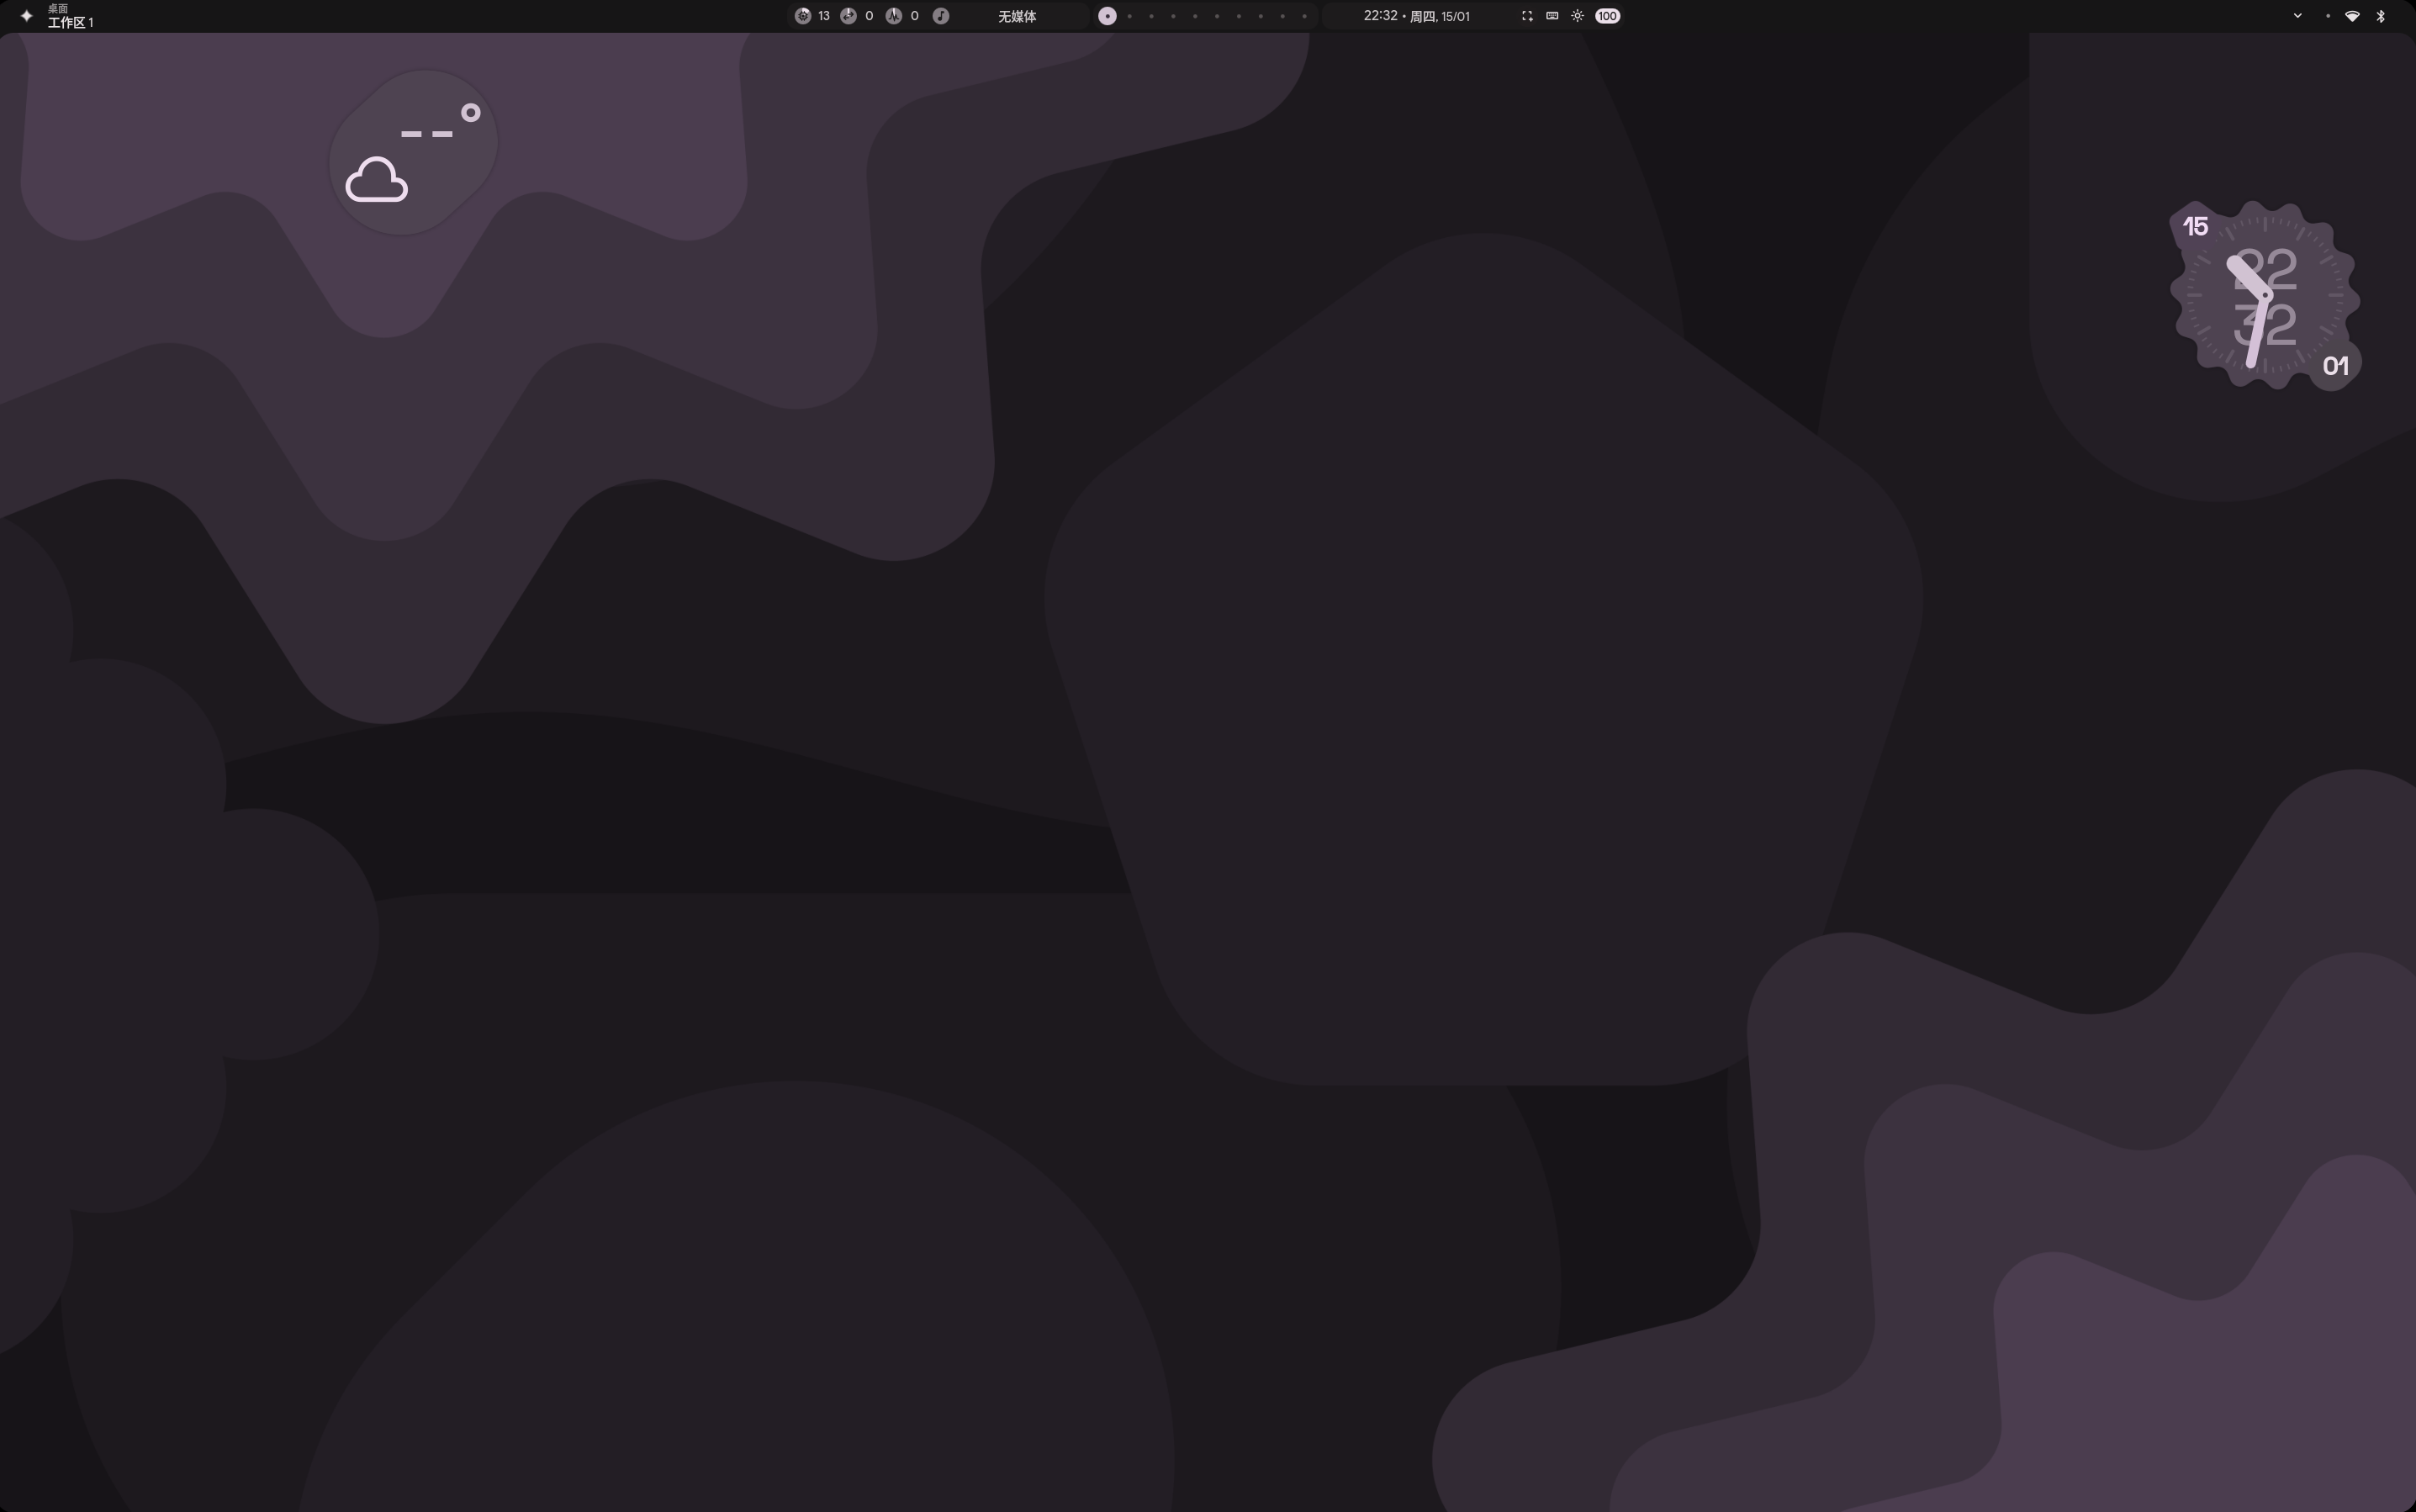2416x1512 pixels.
Task: Click the brightness sun icon
Action: (x=1577, y=16)
